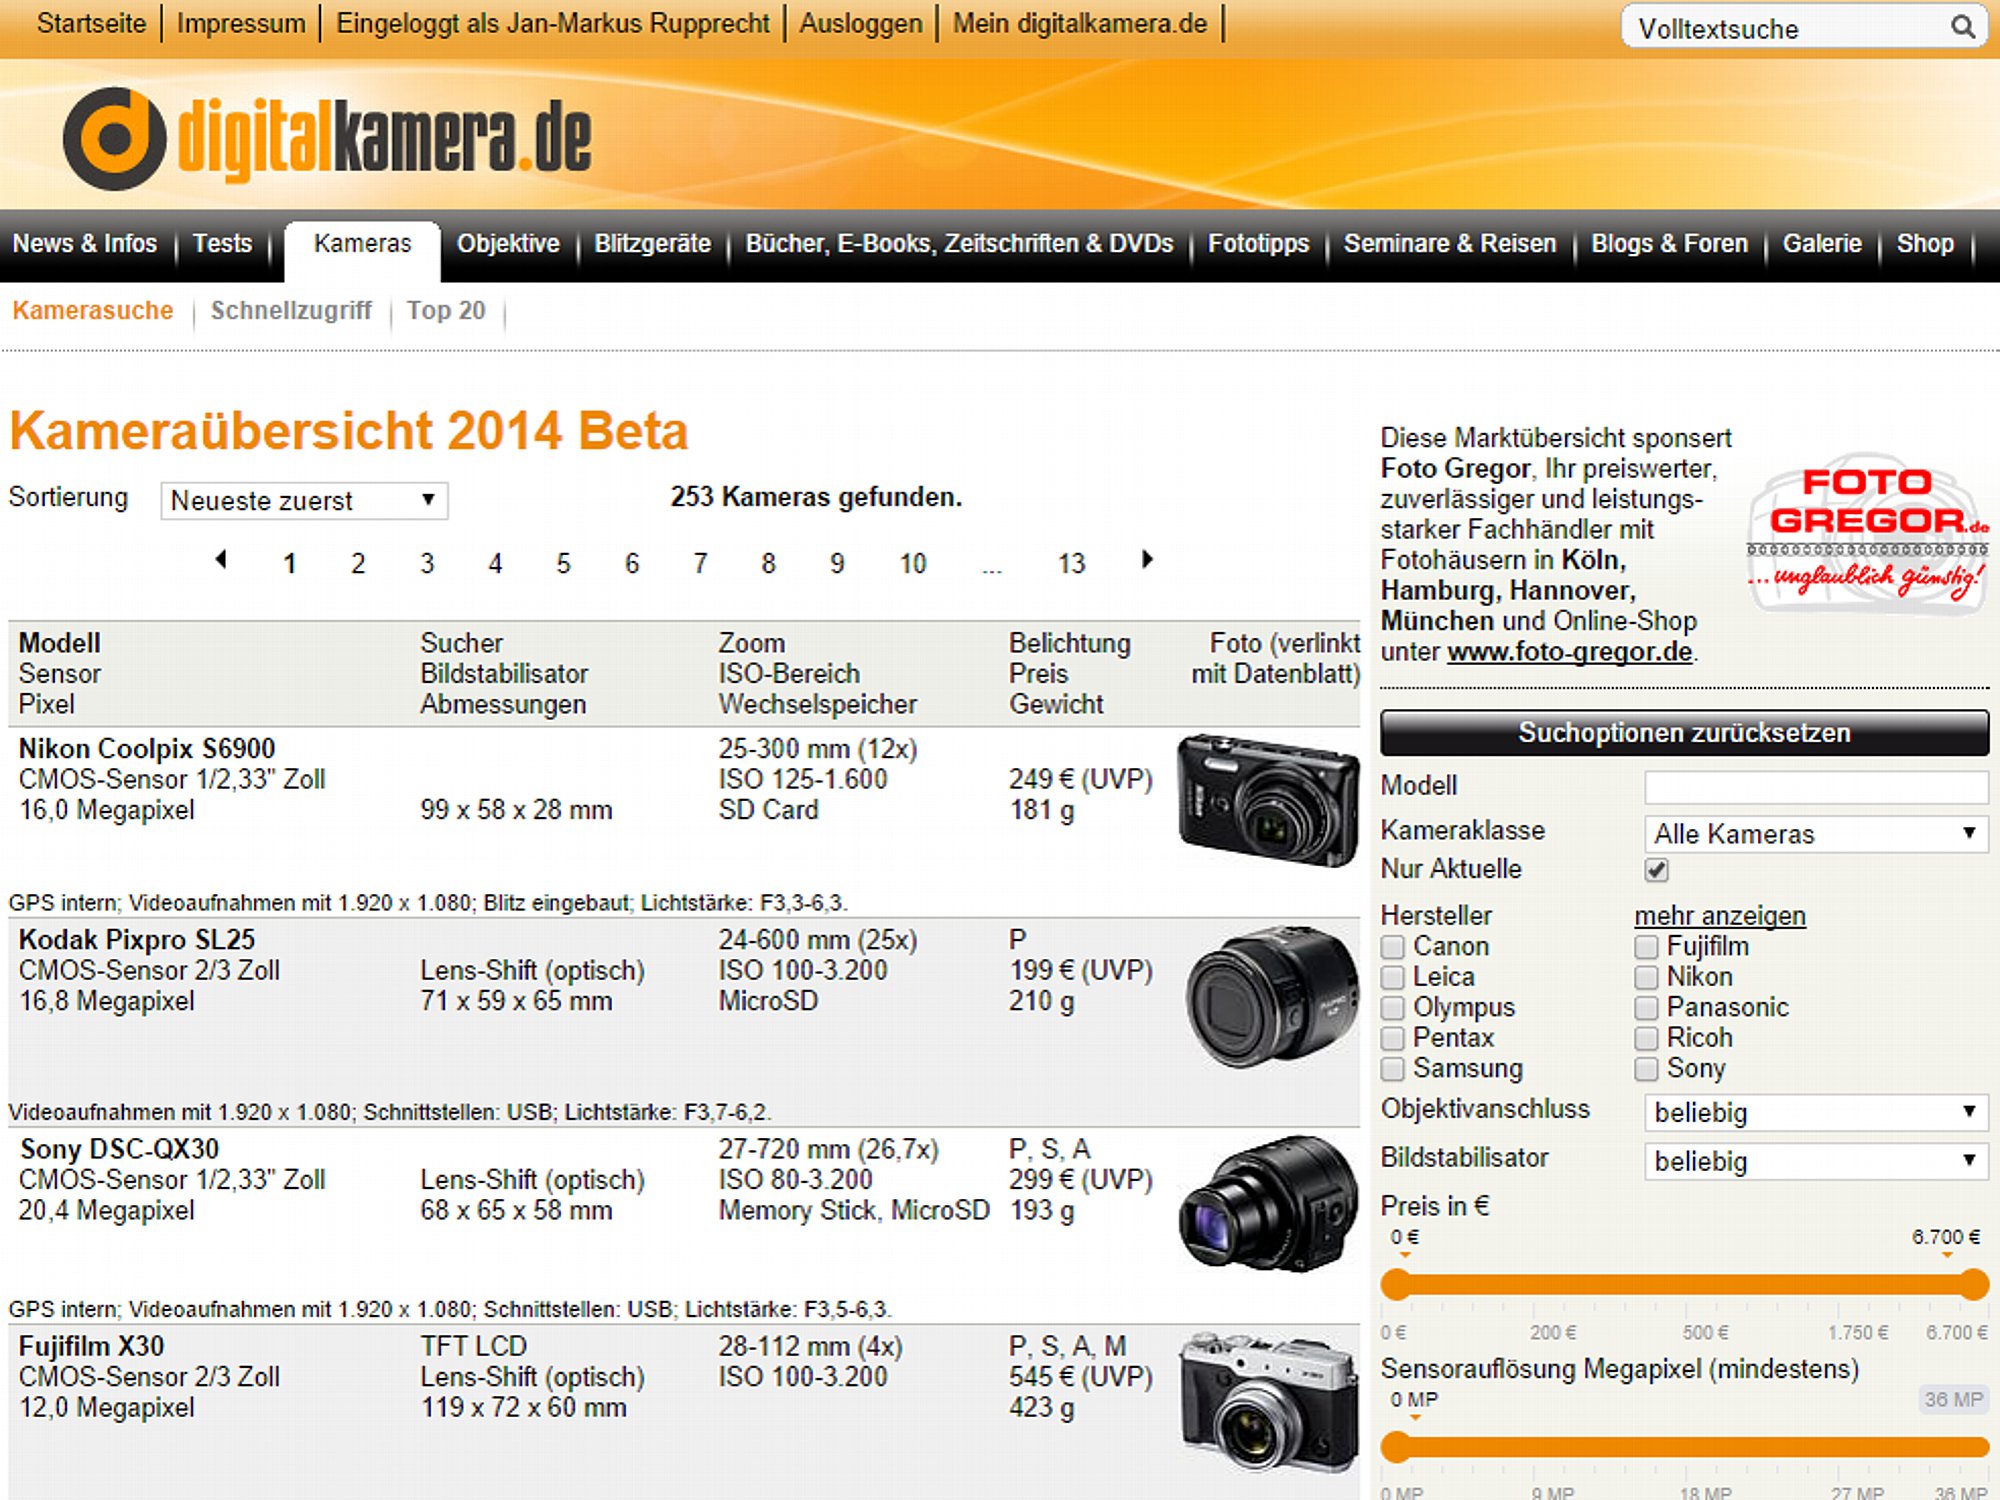Open the Fototipps menu

coord(1258,244)
